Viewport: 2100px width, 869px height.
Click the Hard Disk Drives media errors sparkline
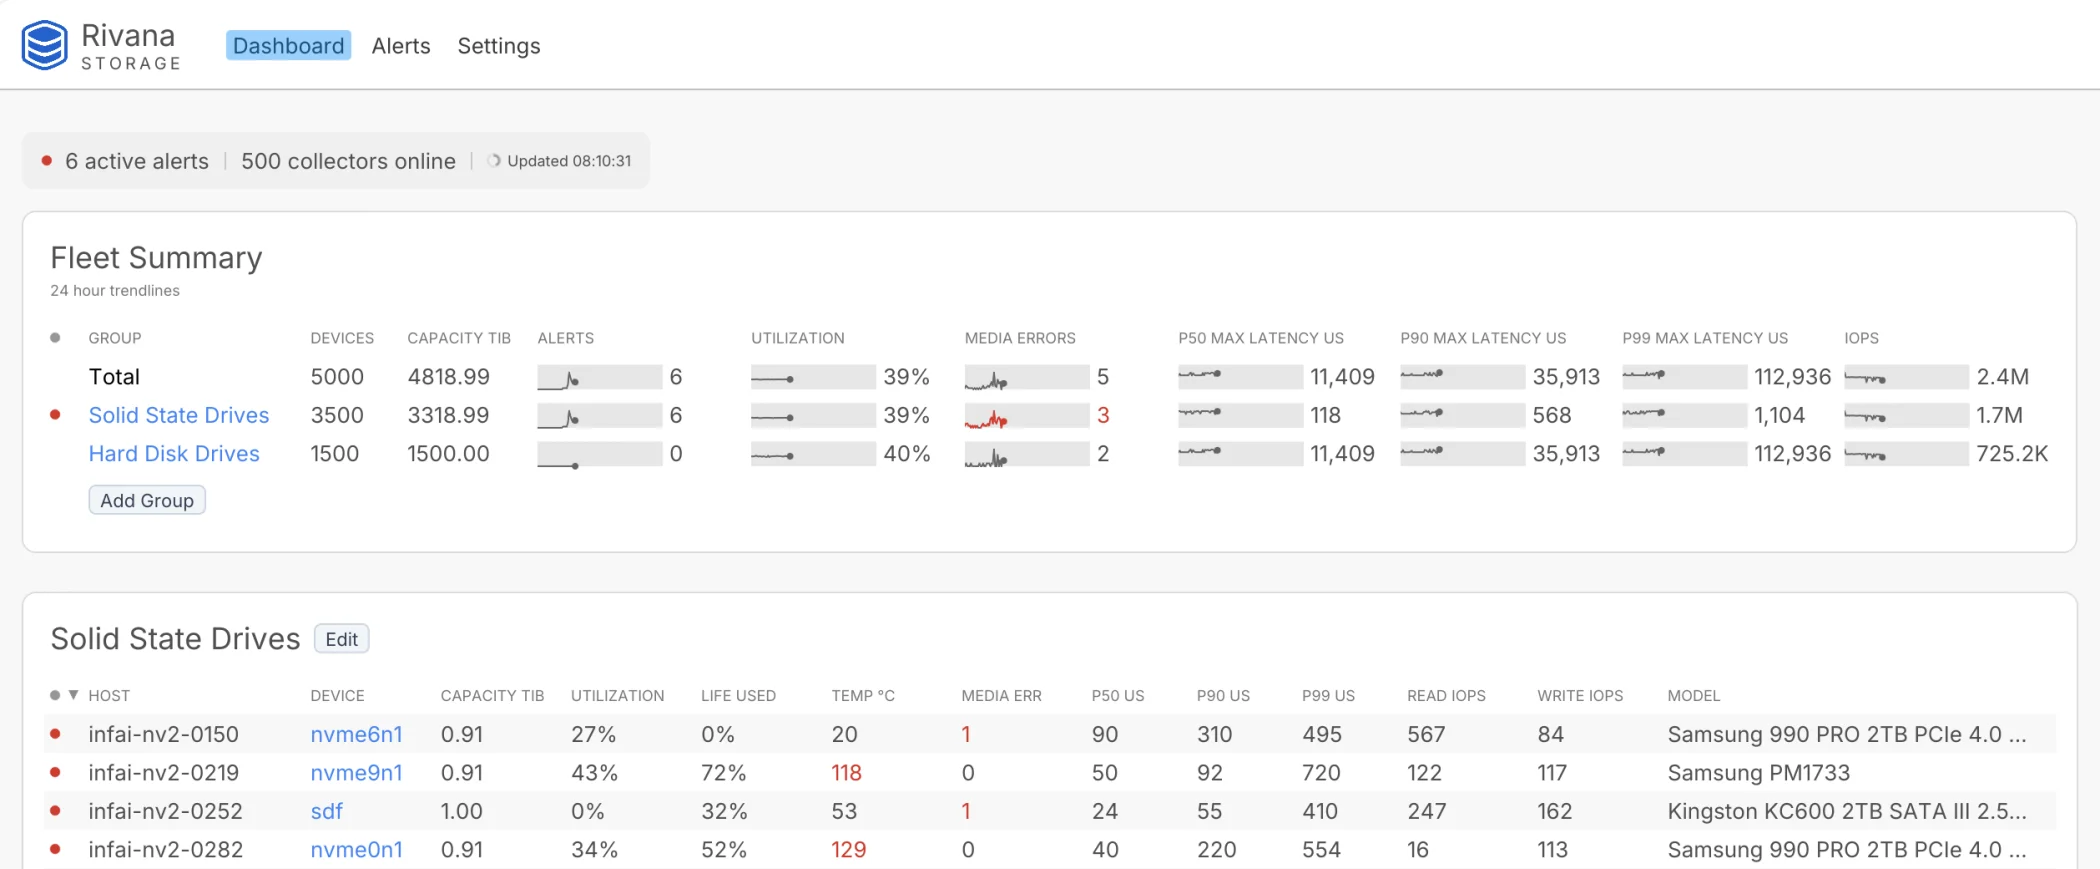click(1026, 454)
